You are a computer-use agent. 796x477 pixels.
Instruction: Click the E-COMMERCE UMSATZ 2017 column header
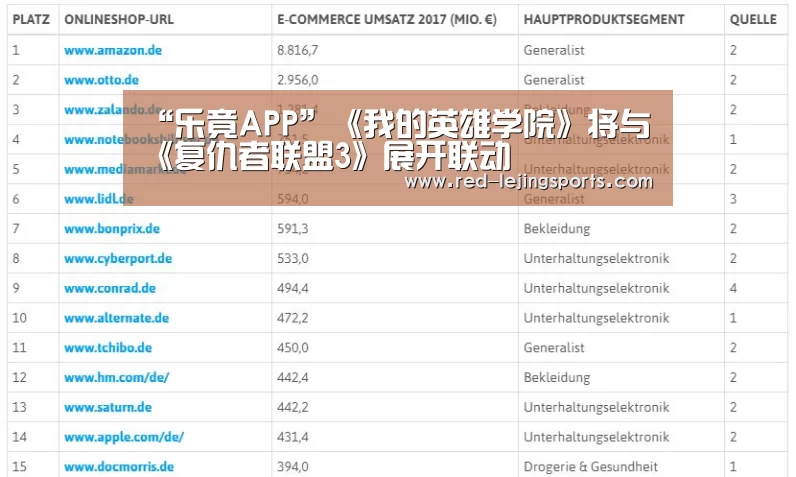click(387, 19)
